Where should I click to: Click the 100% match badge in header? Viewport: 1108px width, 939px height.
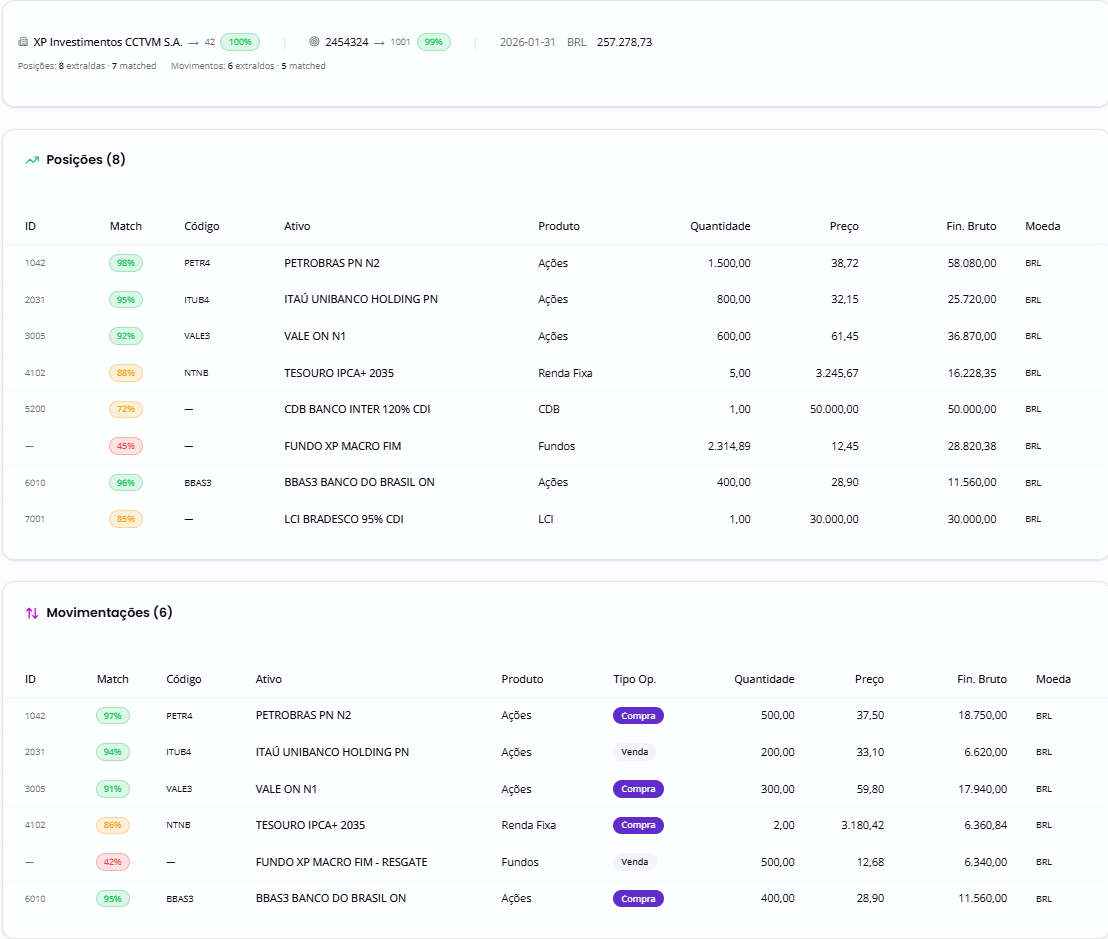pyautogui.click(x=240, y=43)
